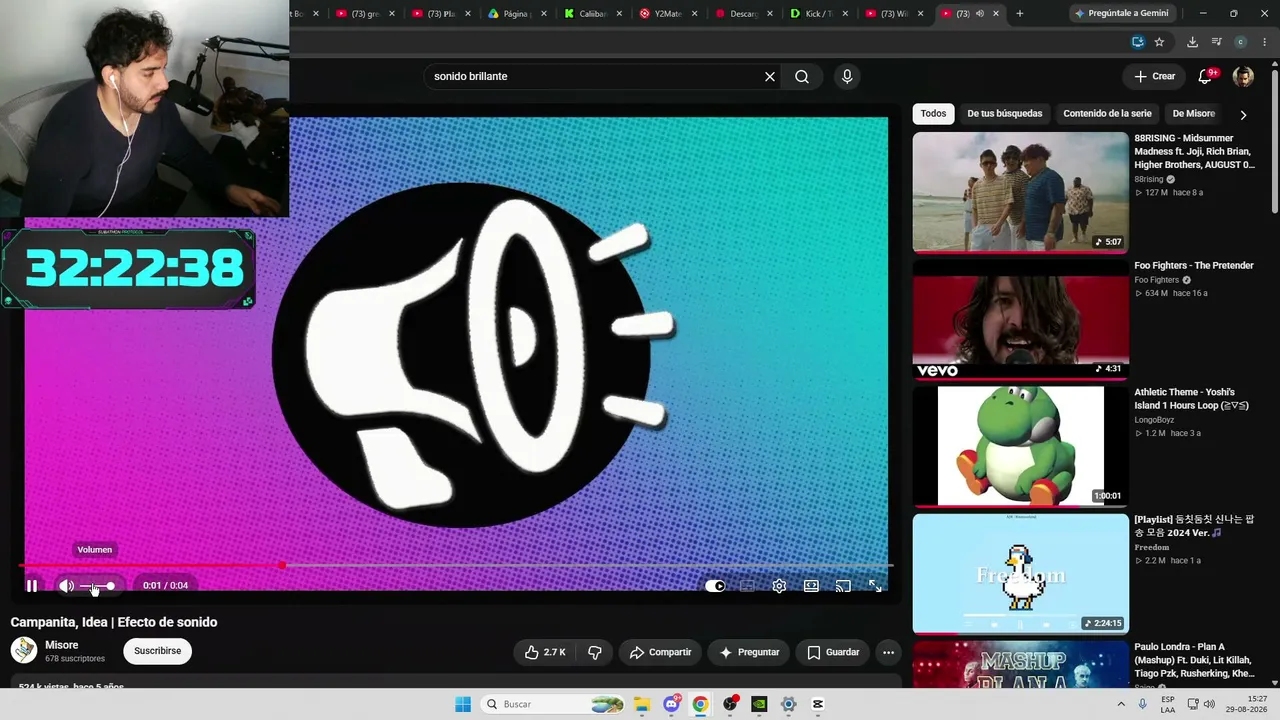Open more actions menu below video

pos(888,652)
